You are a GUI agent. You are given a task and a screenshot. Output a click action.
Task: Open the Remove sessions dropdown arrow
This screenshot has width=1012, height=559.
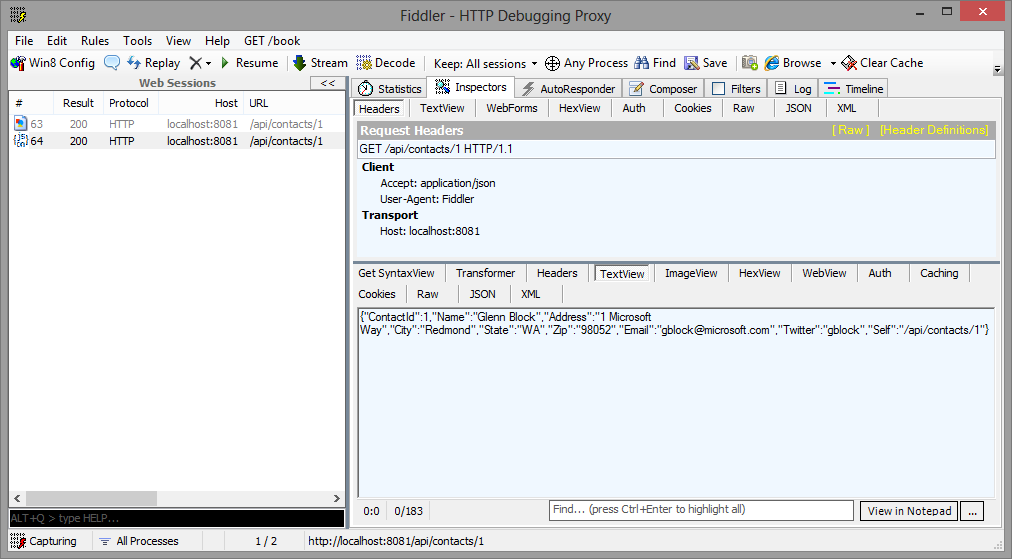208,64
